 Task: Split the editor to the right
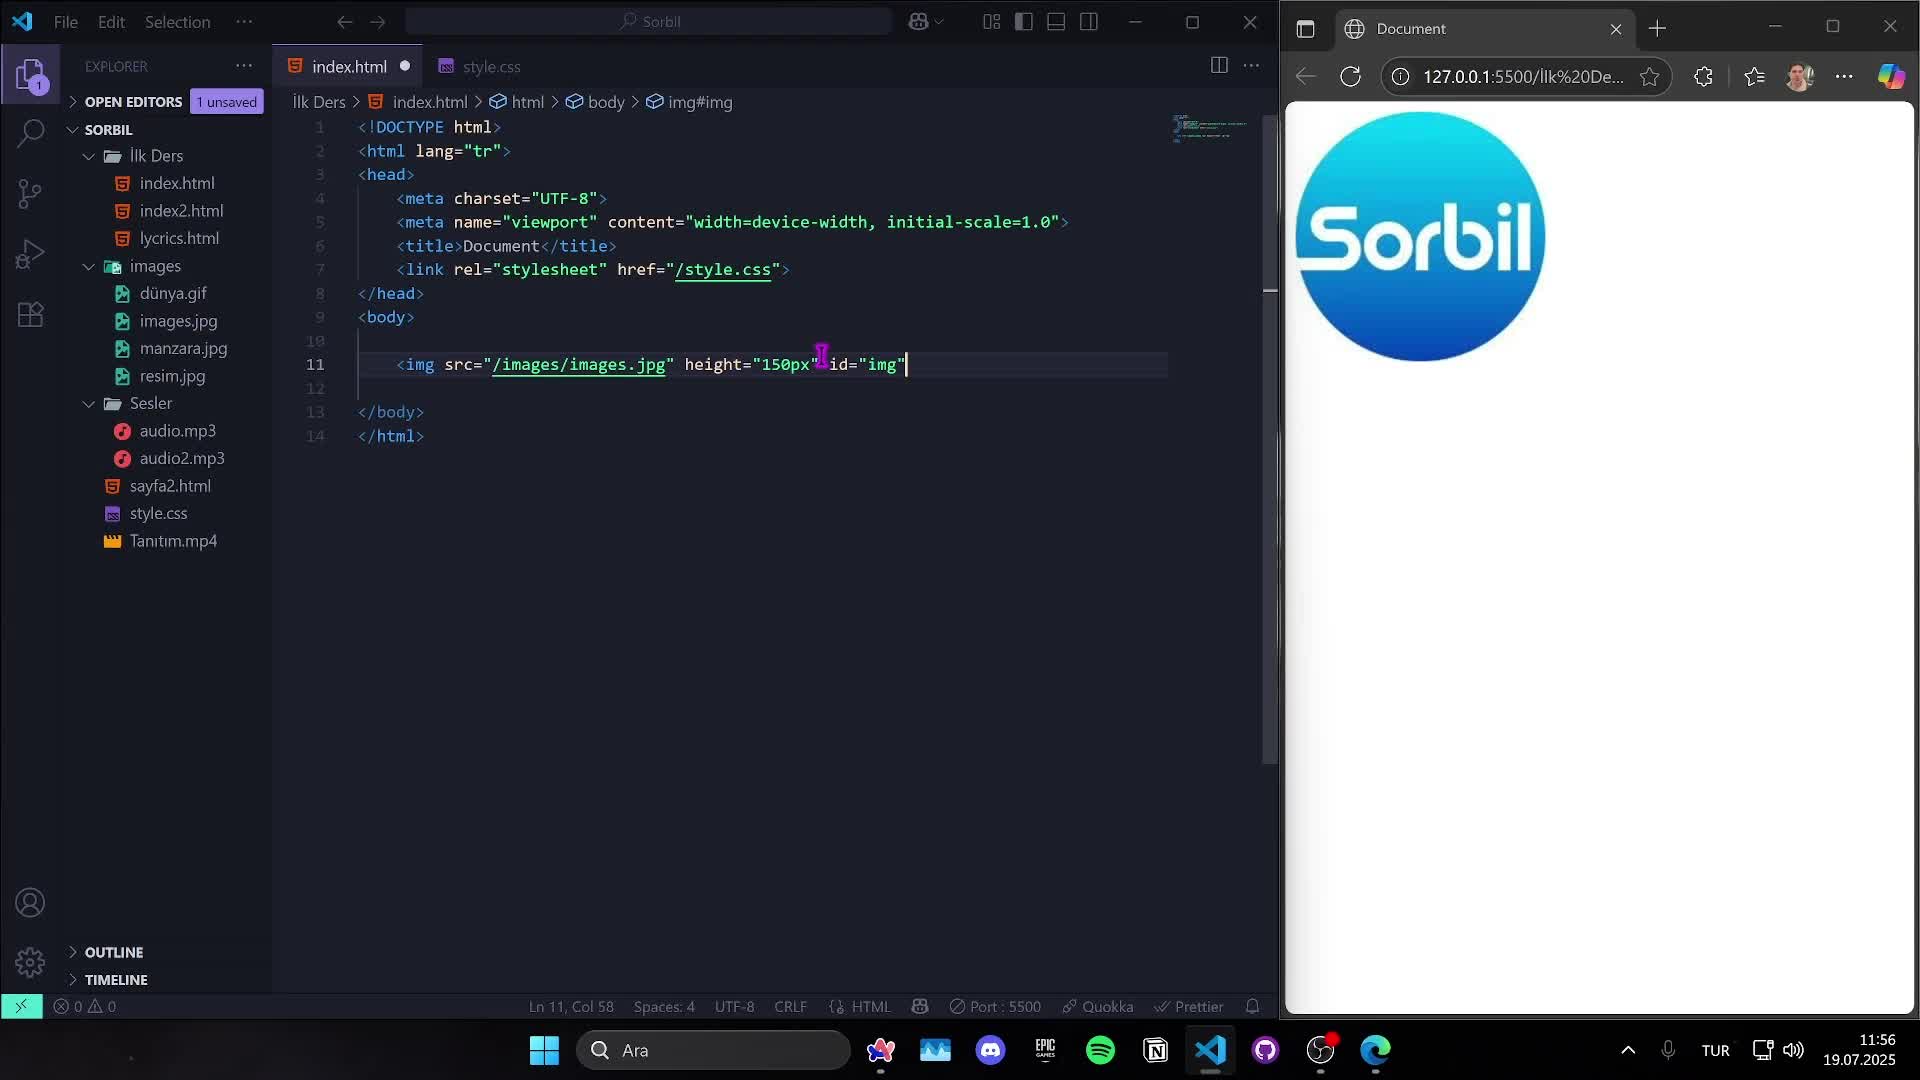pyautogui.click(x=1219, y=66)
